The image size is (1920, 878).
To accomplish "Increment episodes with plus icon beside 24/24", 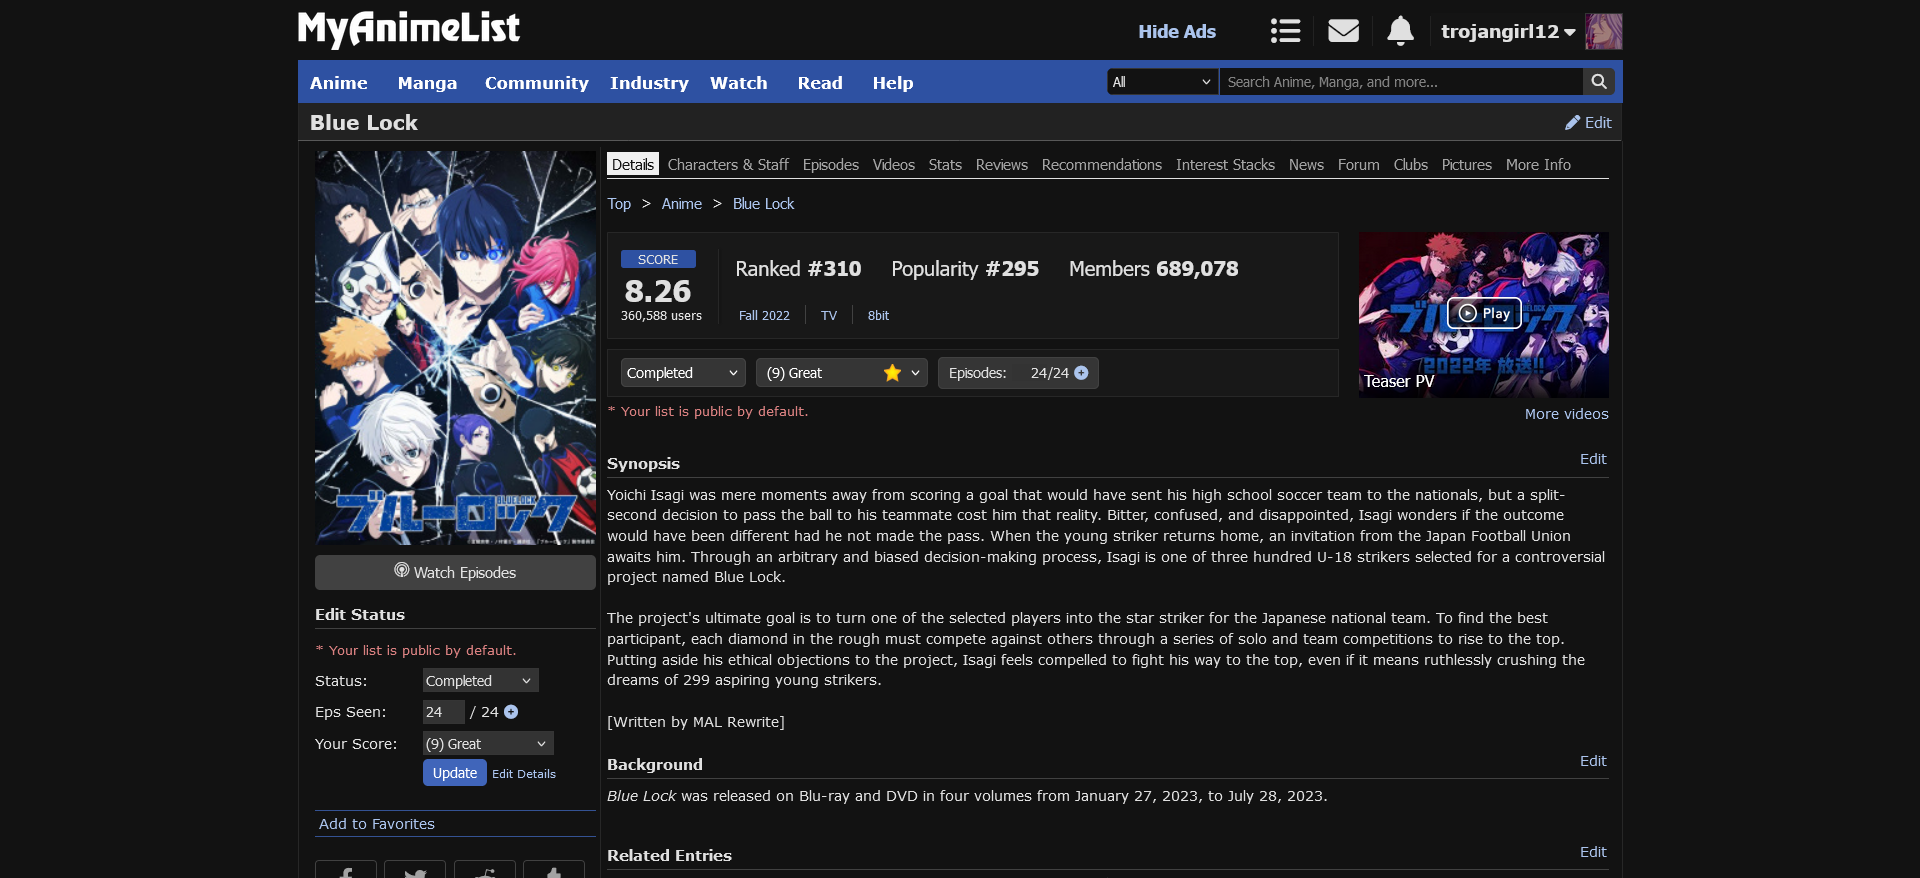I will click(1081, 373).
